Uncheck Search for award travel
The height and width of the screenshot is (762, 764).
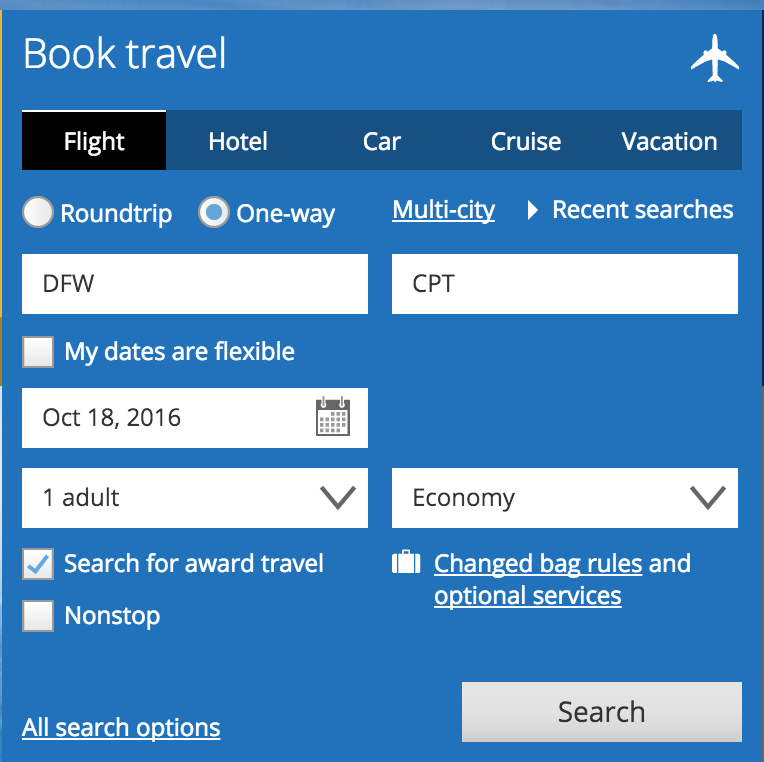click(x=38, y=564)
